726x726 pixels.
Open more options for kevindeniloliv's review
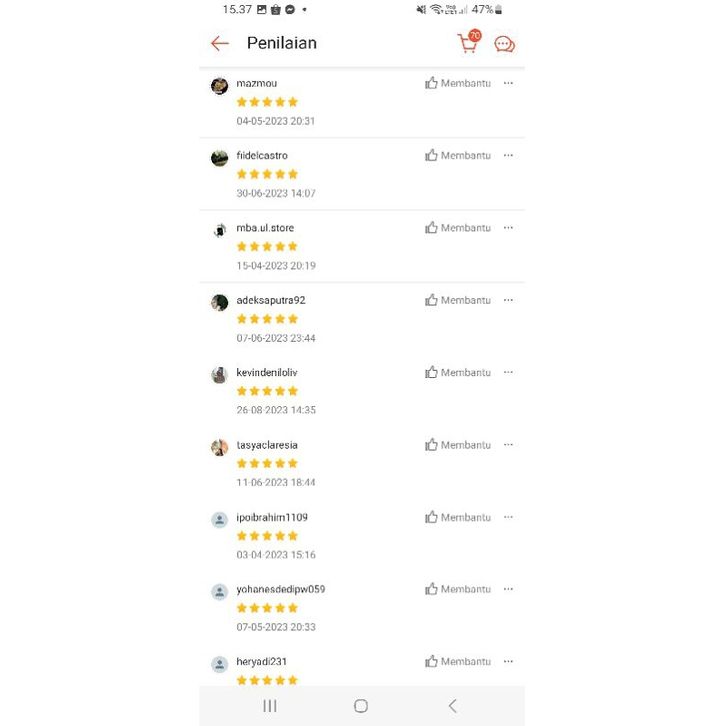(x=508, y=372)
